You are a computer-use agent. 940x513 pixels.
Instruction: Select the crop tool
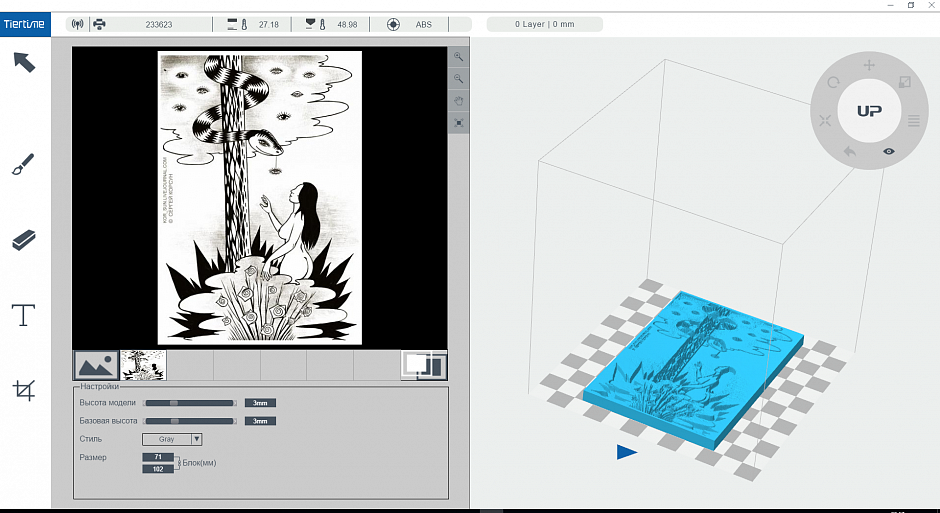click(23, 390)
